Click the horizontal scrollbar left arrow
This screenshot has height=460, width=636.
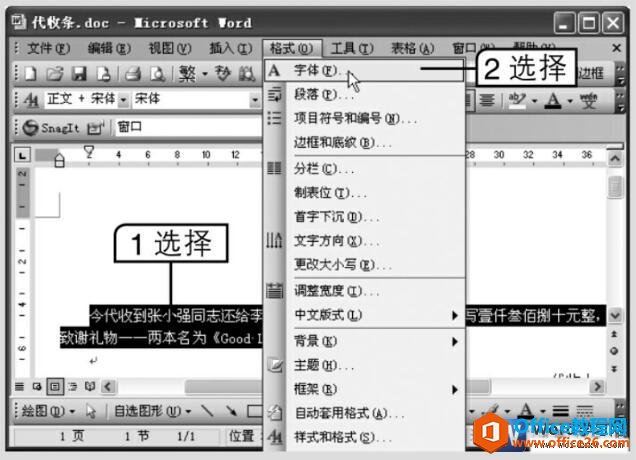tap(108, 386)
